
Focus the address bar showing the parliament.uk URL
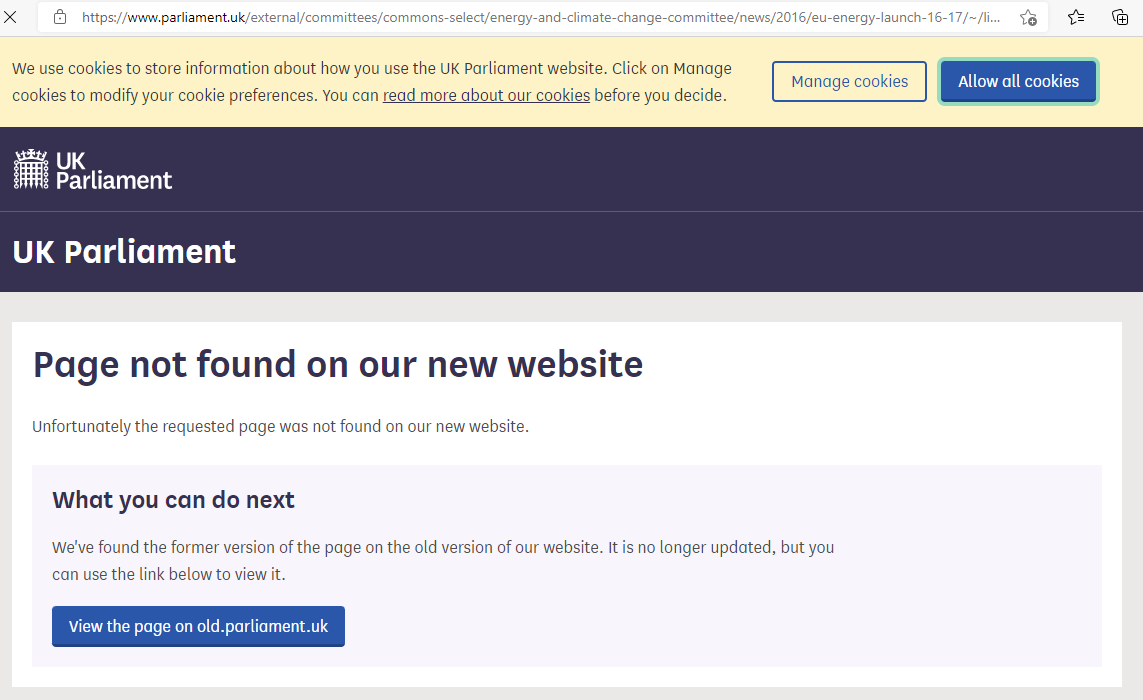[x=540, y=18]
